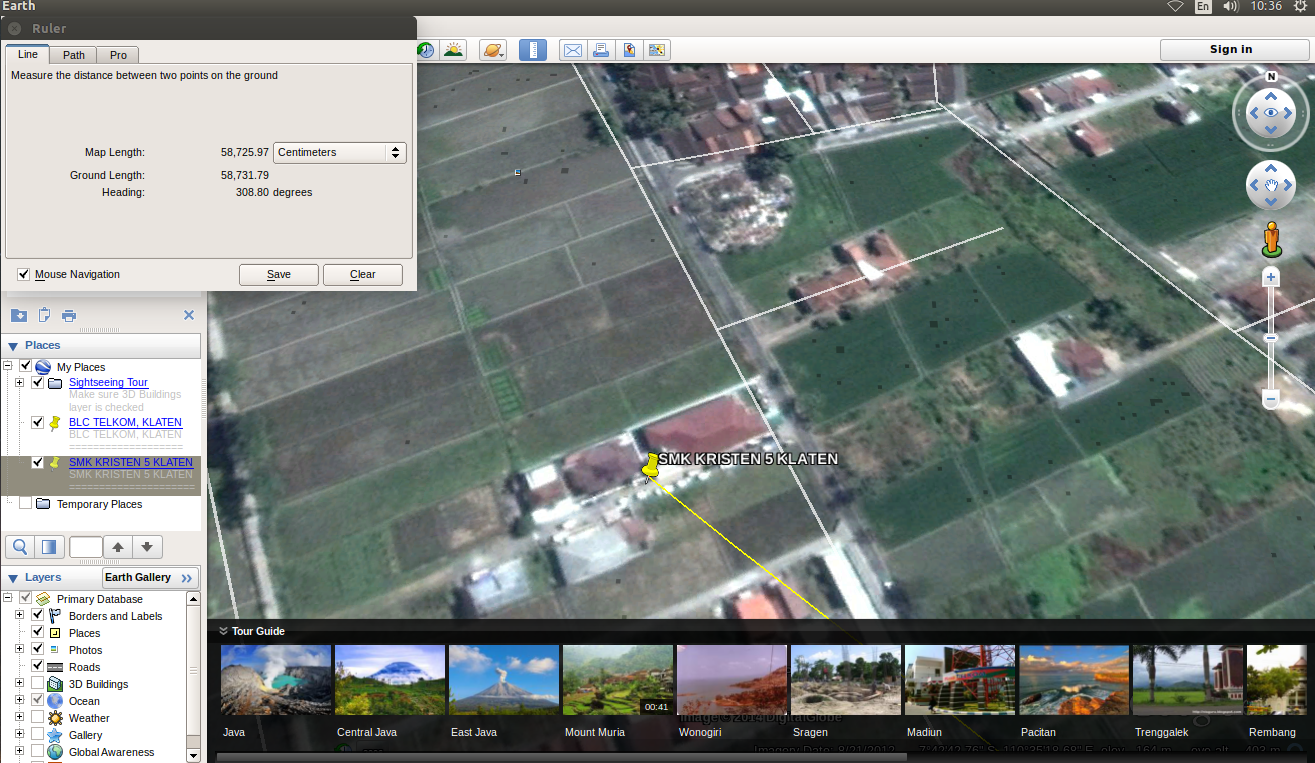
Task: Open the historical imagery clock tool
Action: 426,50
